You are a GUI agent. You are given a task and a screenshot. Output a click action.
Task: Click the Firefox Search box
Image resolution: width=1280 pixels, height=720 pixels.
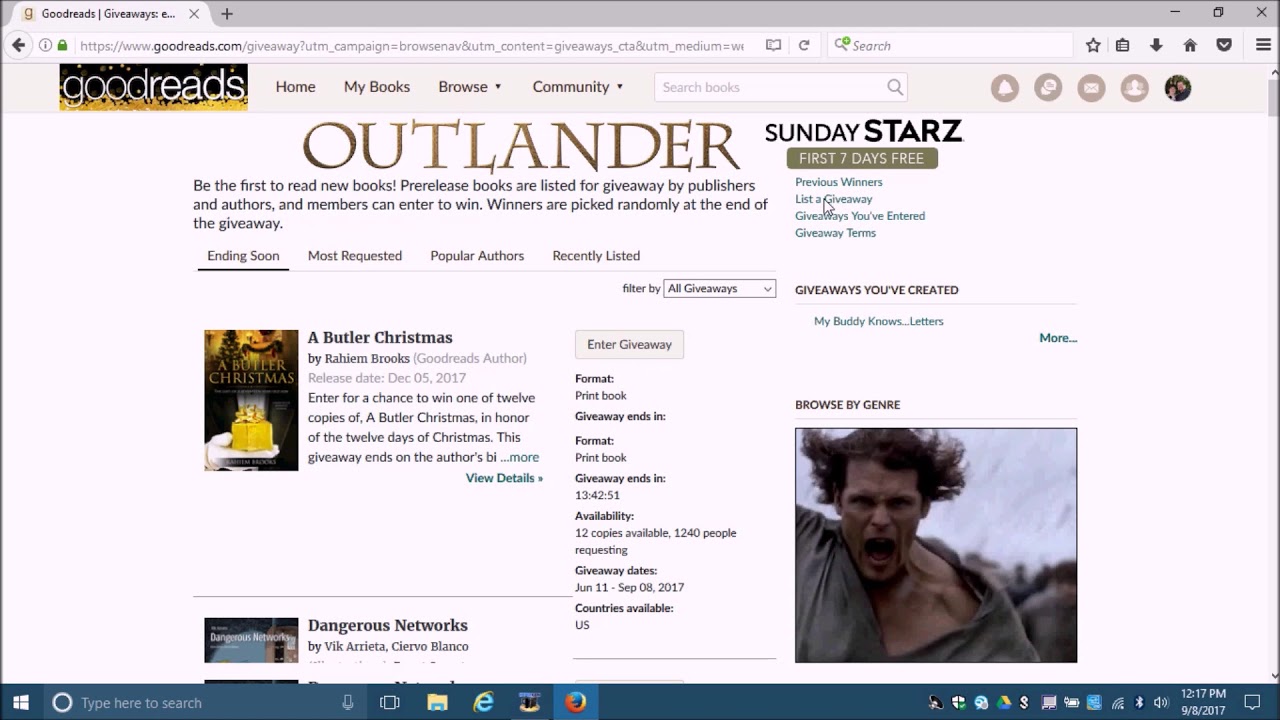951,45
